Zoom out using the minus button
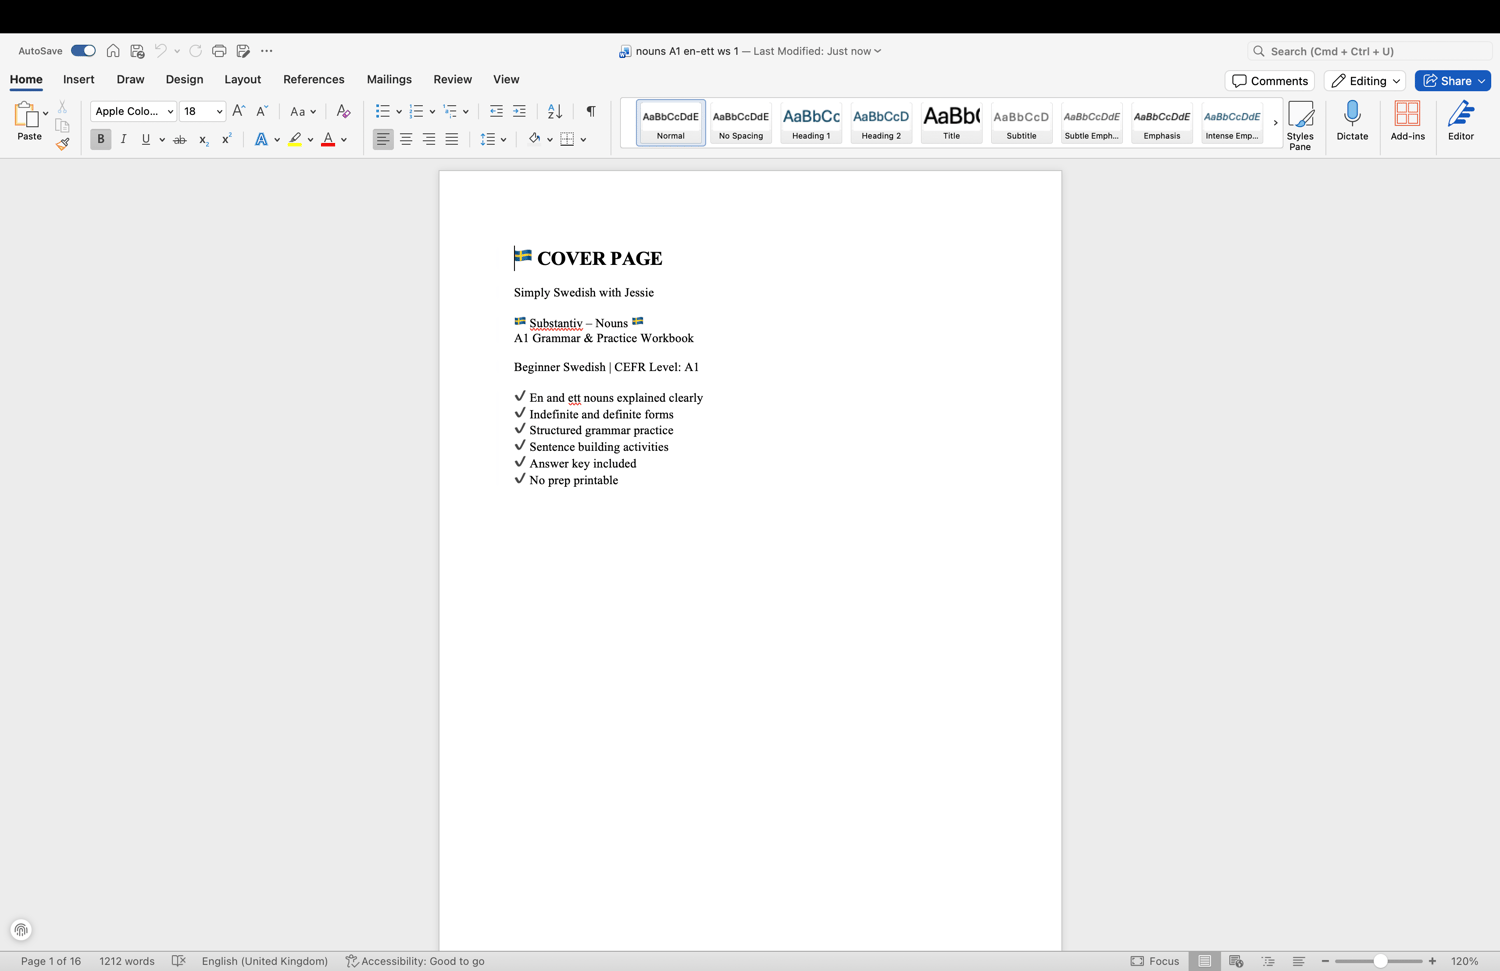This screenshot has width=1500, height=971. [x=1325, y=961]
